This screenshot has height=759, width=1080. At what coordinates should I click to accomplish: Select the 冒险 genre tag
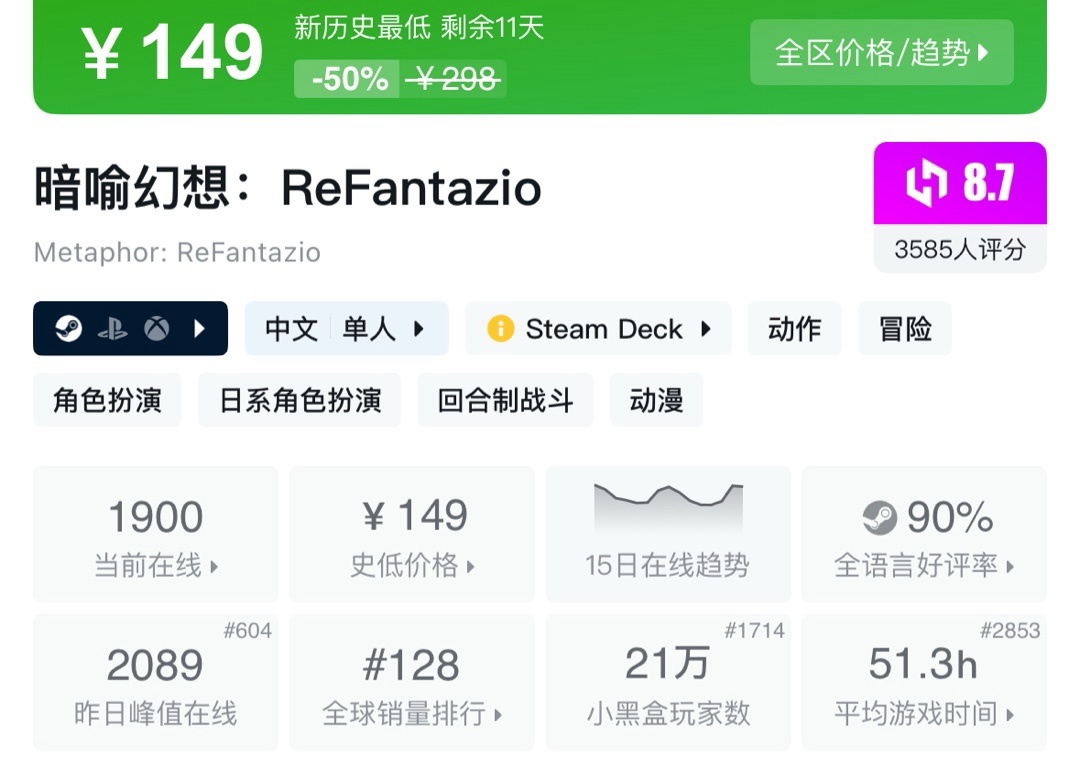904,329
